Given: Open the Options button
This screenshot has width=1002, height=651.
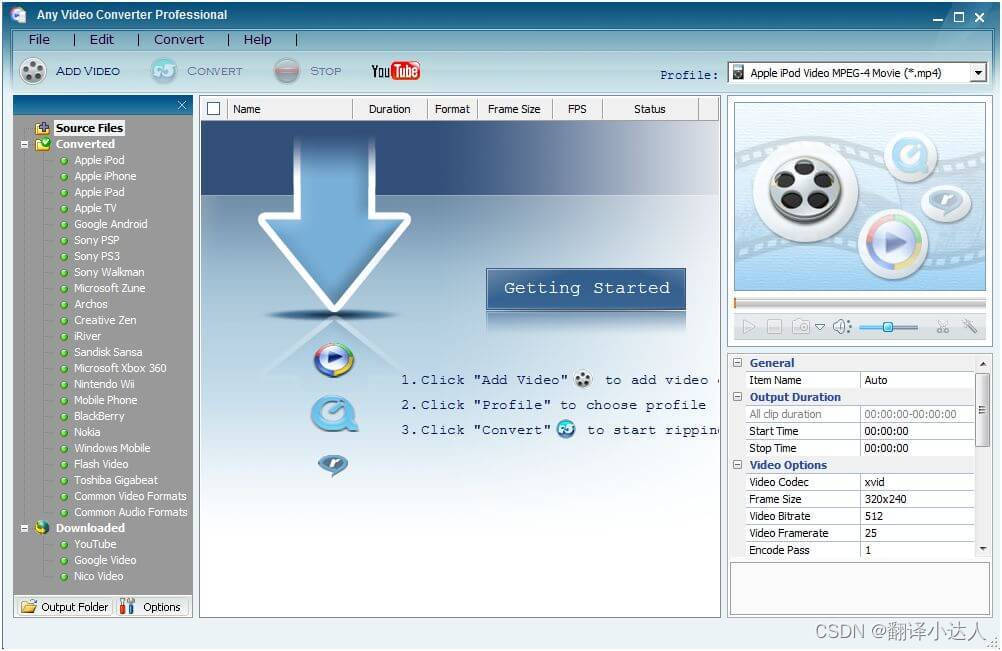Looking at the screenshot, I should click(x=151, y=606).
